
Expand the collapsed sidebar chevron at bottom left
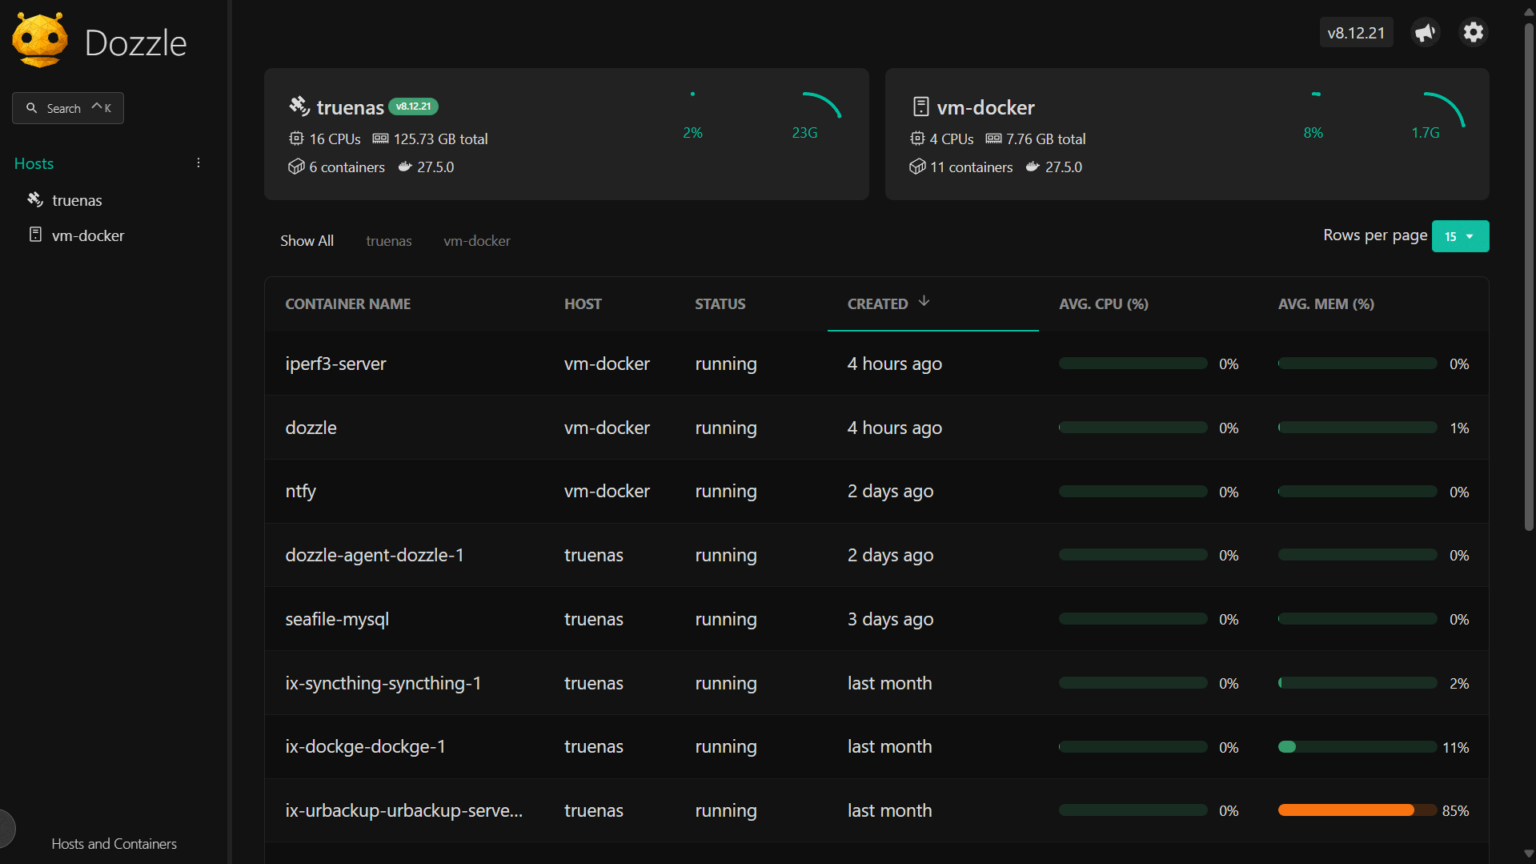(x=6, y=828)
